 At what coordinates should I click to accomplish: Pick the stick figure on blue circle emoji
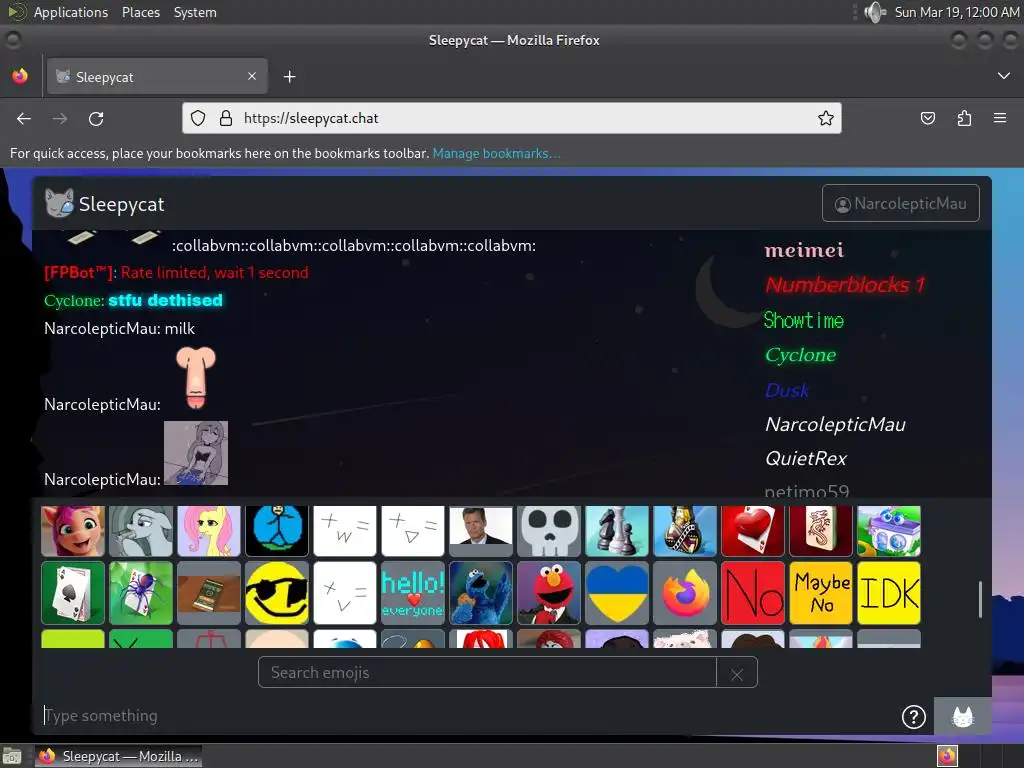tap(277, 531)
